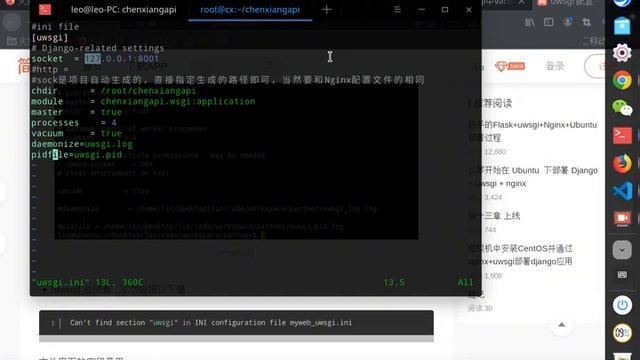Click the '/root/chenxiangapi' chdir value
Viewport: 640px width, 360px height.
click(x=148, y=91)
